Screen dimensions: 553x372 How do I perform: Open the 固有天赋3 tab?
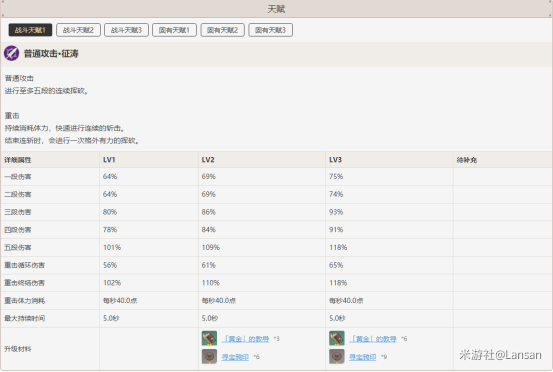271,30
